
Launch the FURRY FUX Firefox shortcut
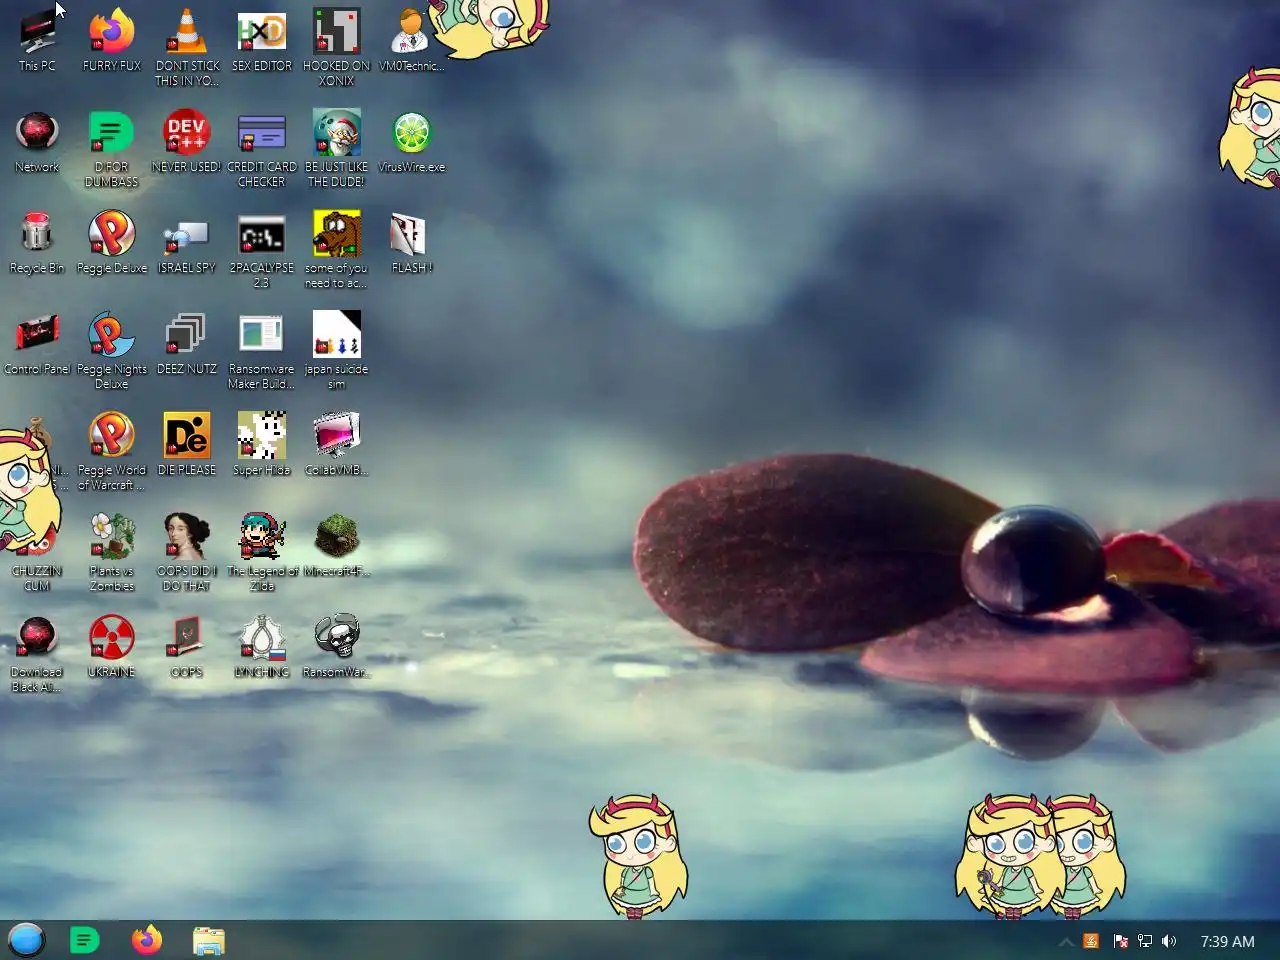(112, 41)
